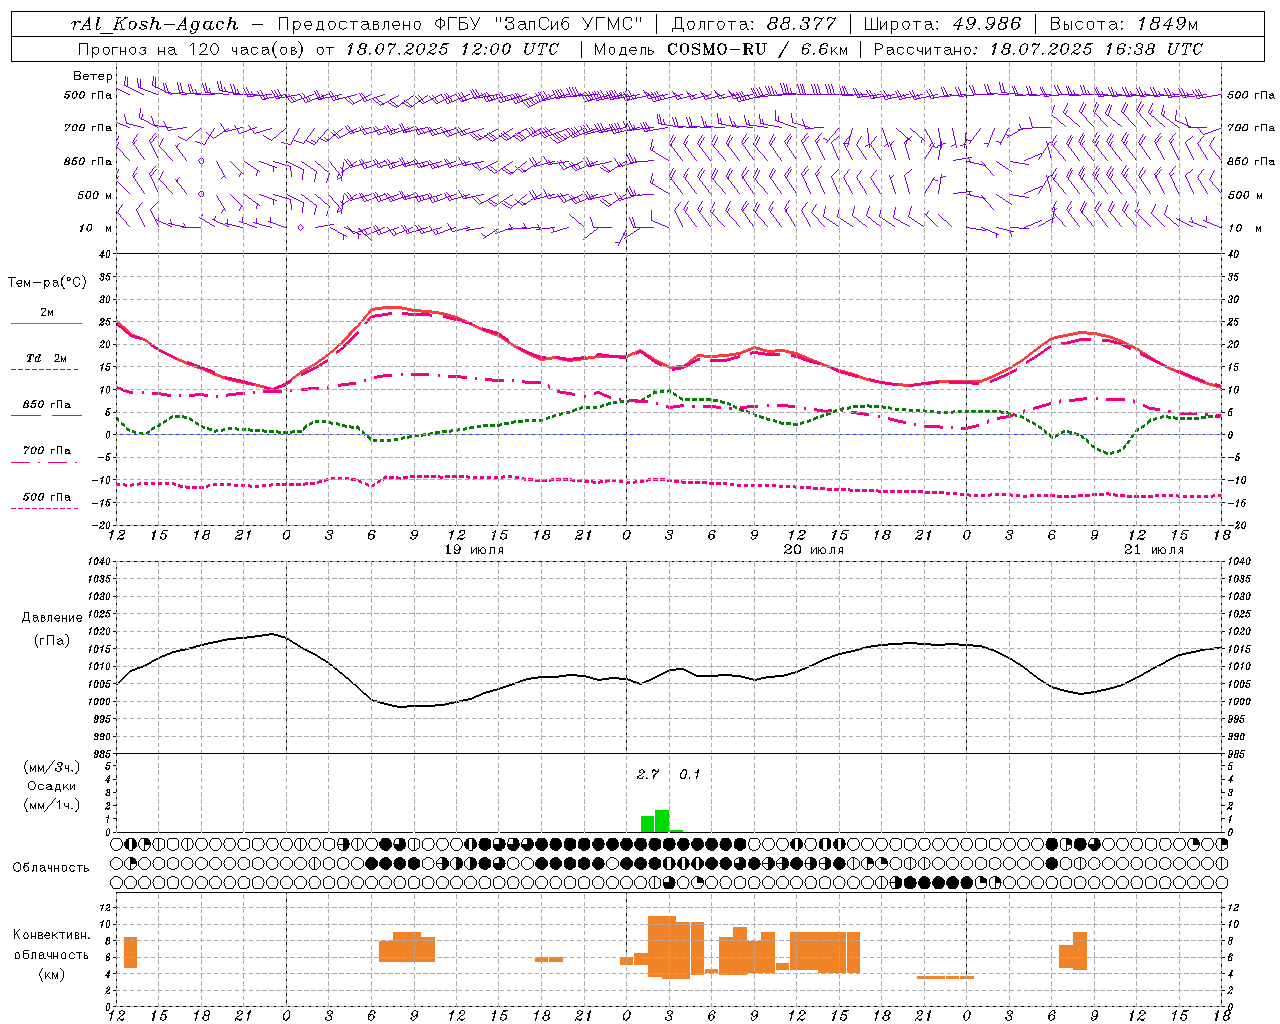This screenshot has height=1024, width=1280.
Task: Select the latitude value Широта: 49.986
Action: coord(942,24)
